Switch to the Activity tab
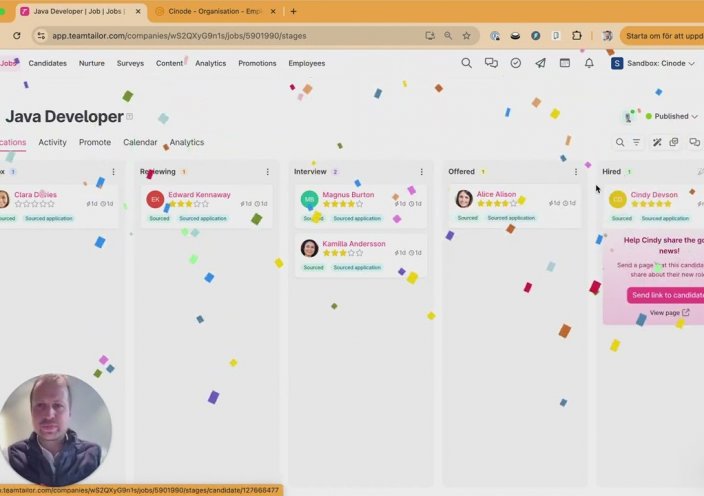The width and height of the screenshot is (704, 496). tap(52, 142)
